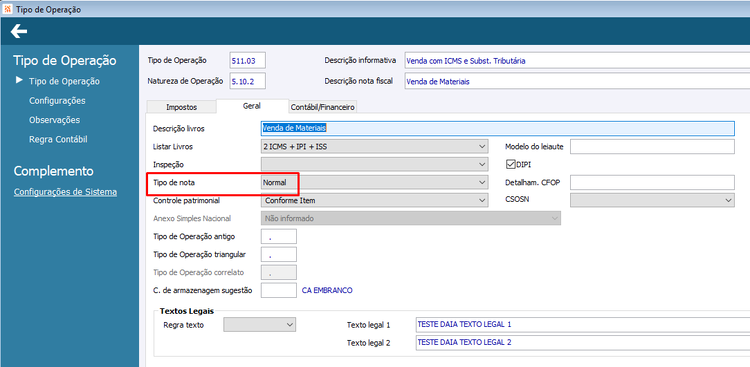Click the Texto legal 1 field
Viewport: 750px width, 367px height.
pos(583,324)
